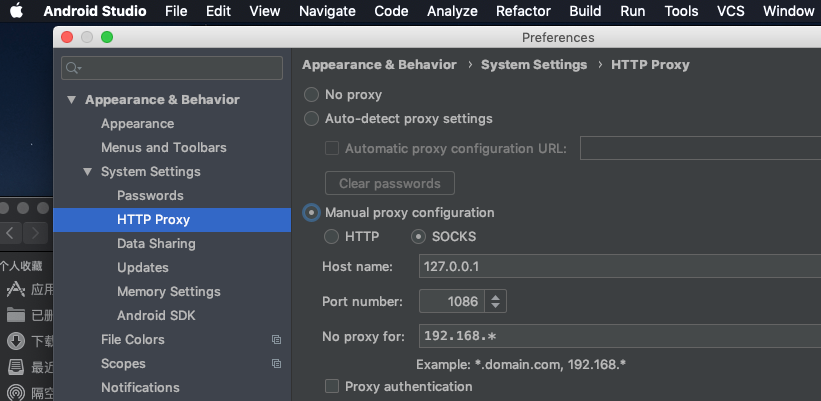Click the Applications icon in Finder sidebar
821x401 pixels.
tap(16, 290)
